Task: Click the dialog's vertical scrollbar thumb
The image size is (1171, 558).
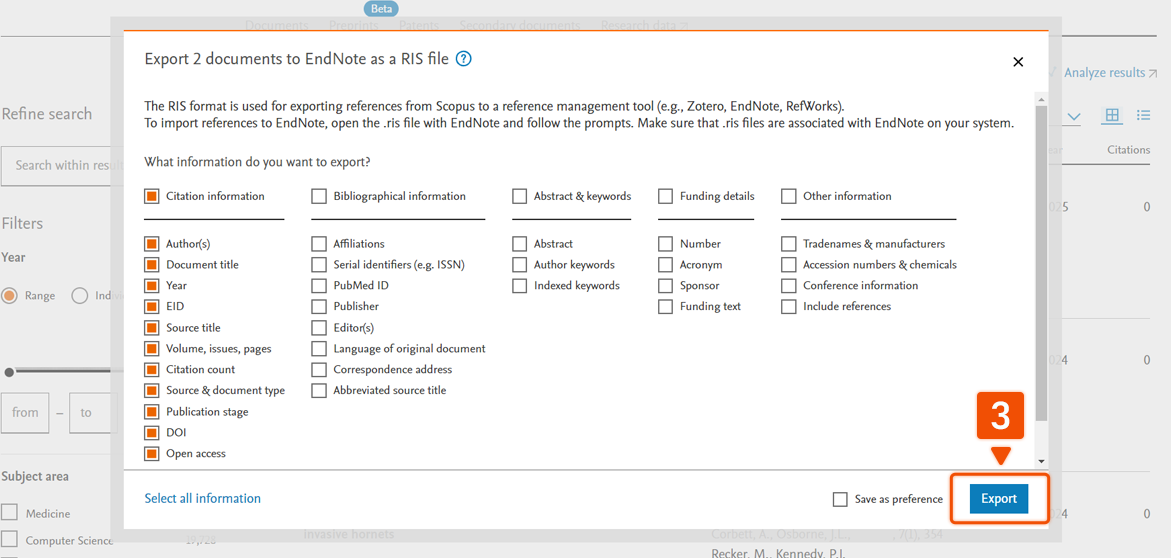Action: tap(1041, 261)
